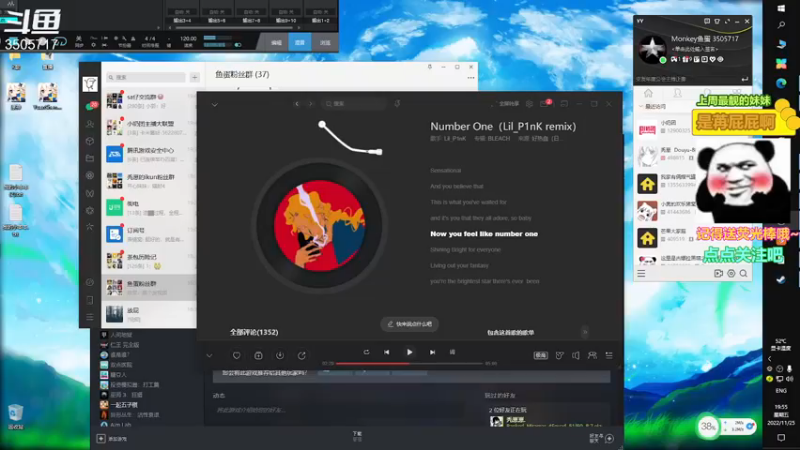Open the video icon at YY window bottom
Viewport: 800px width, 450px height.
[718, 274]
